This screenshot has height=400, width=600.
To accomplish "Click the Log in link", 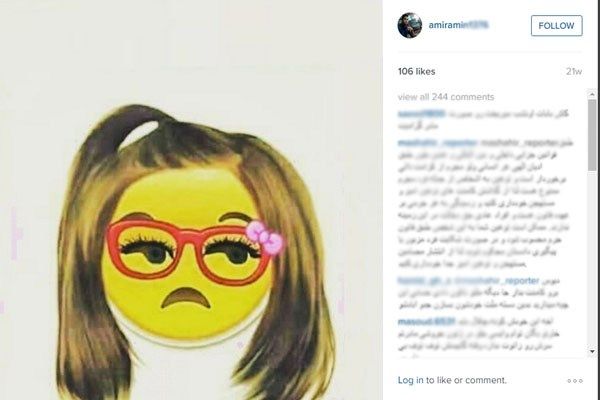I will 411,380.
